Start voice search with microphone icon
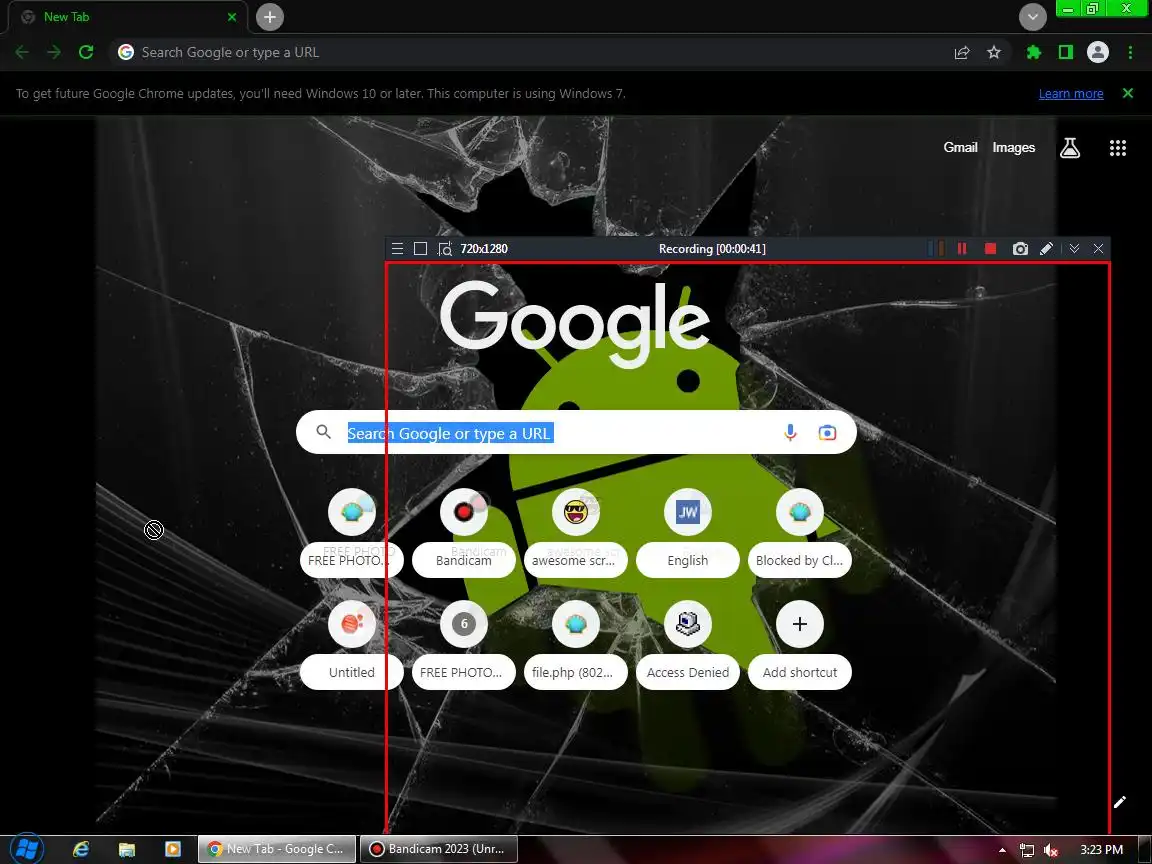This screenshot has width=1152, height=864. [791, 433]
